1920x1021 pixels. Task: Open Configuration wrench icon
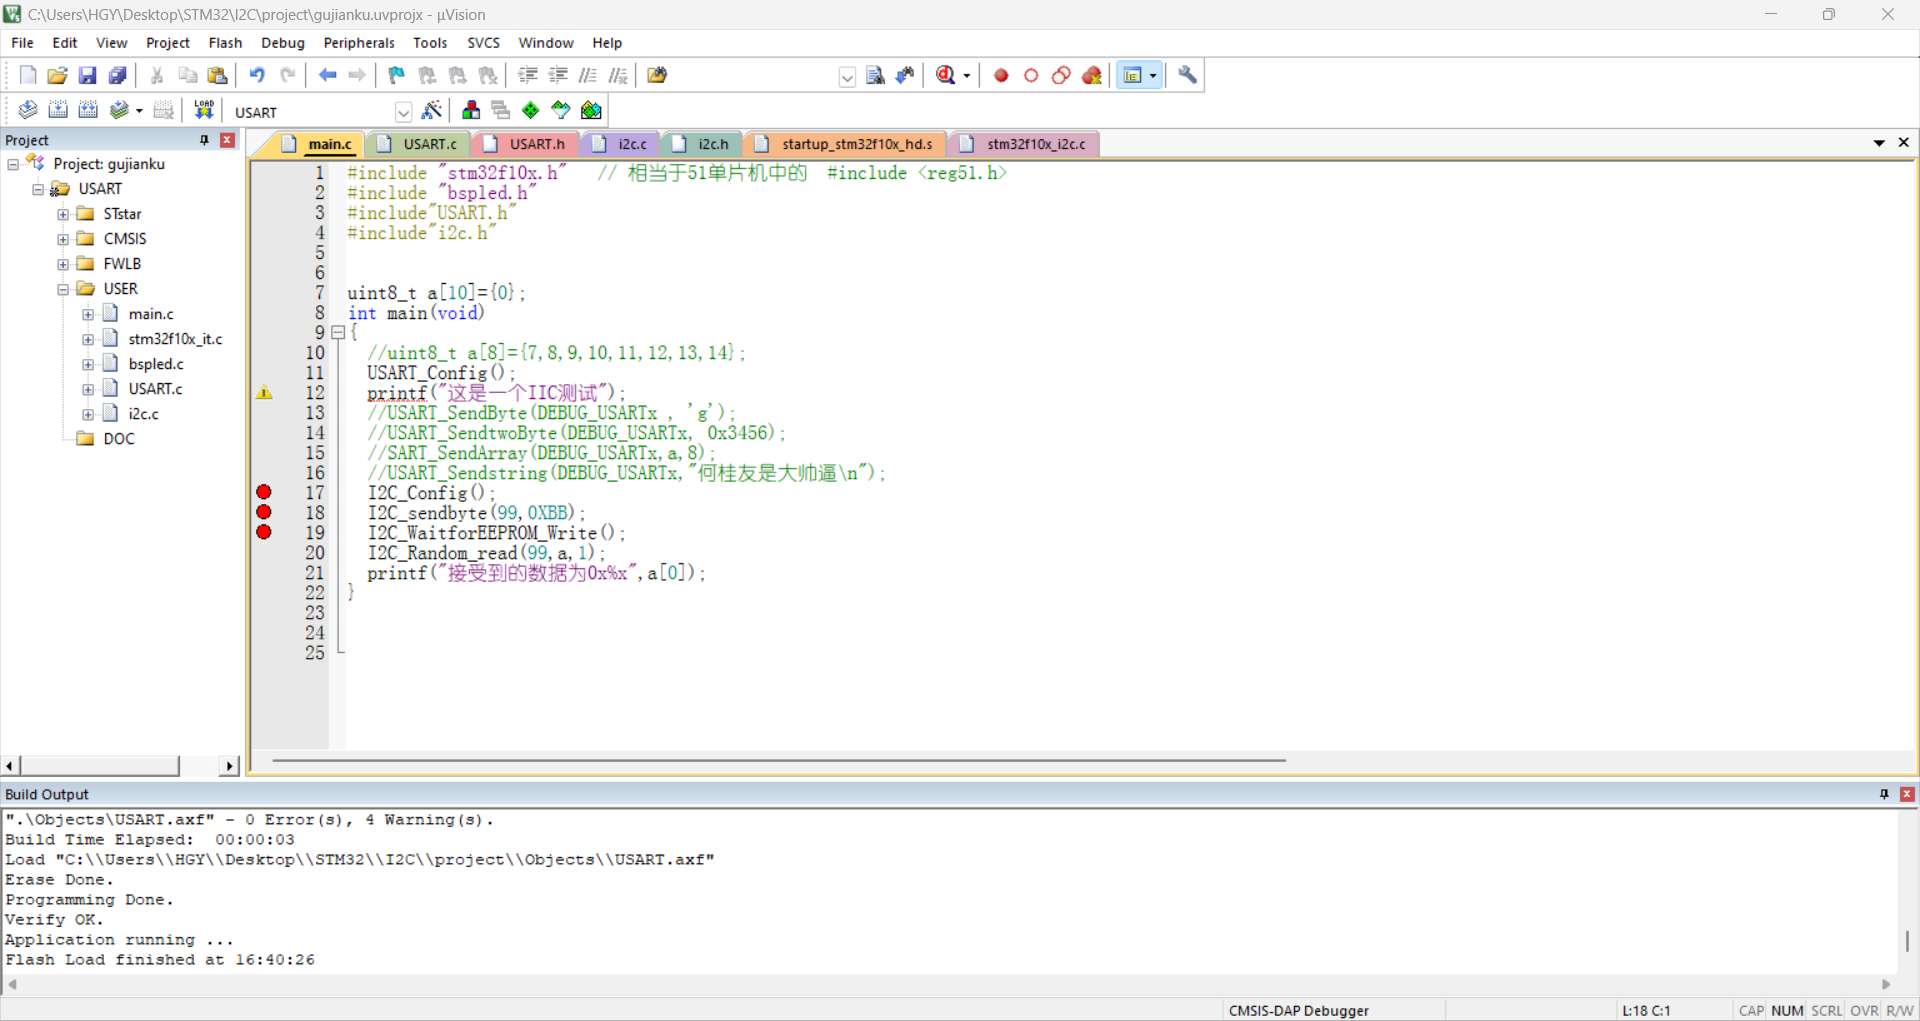(1187, 75)
